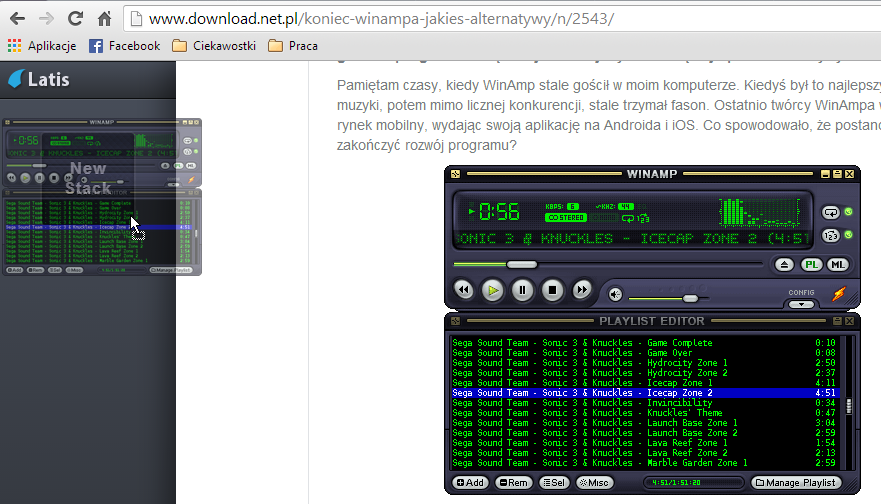Reload the page with refresh icon
The width and height of the screenshot is (881, 504).
click(75, 19)
